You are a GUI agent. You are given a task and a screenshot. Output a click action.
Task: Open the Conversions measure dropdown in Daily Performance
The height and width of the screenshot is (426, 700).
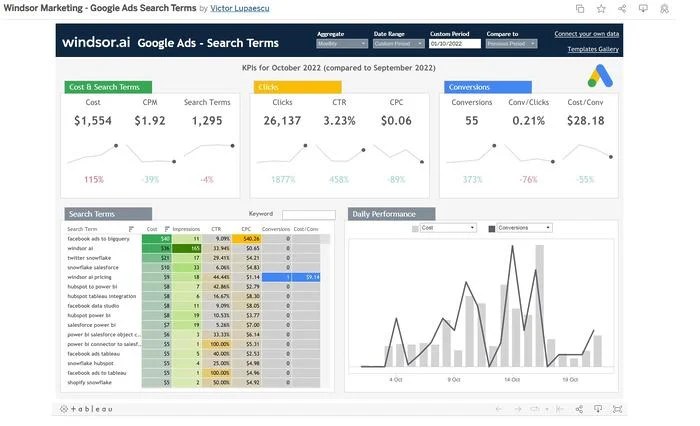coord(525,228)
